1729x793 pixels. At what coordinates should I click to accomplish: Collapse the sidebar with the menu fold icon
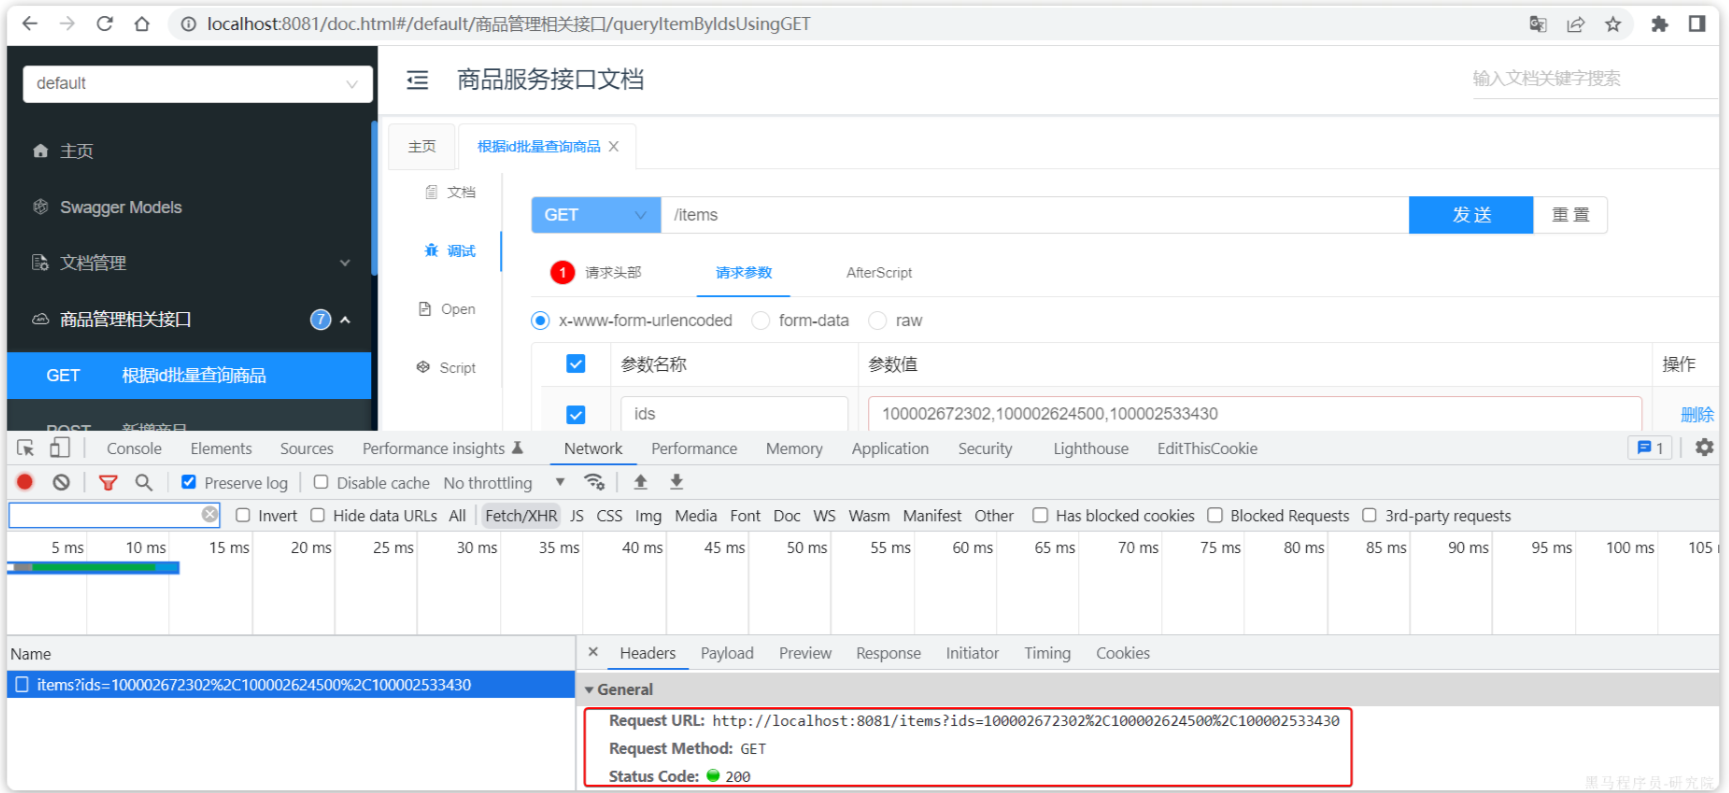pos(417,80)
